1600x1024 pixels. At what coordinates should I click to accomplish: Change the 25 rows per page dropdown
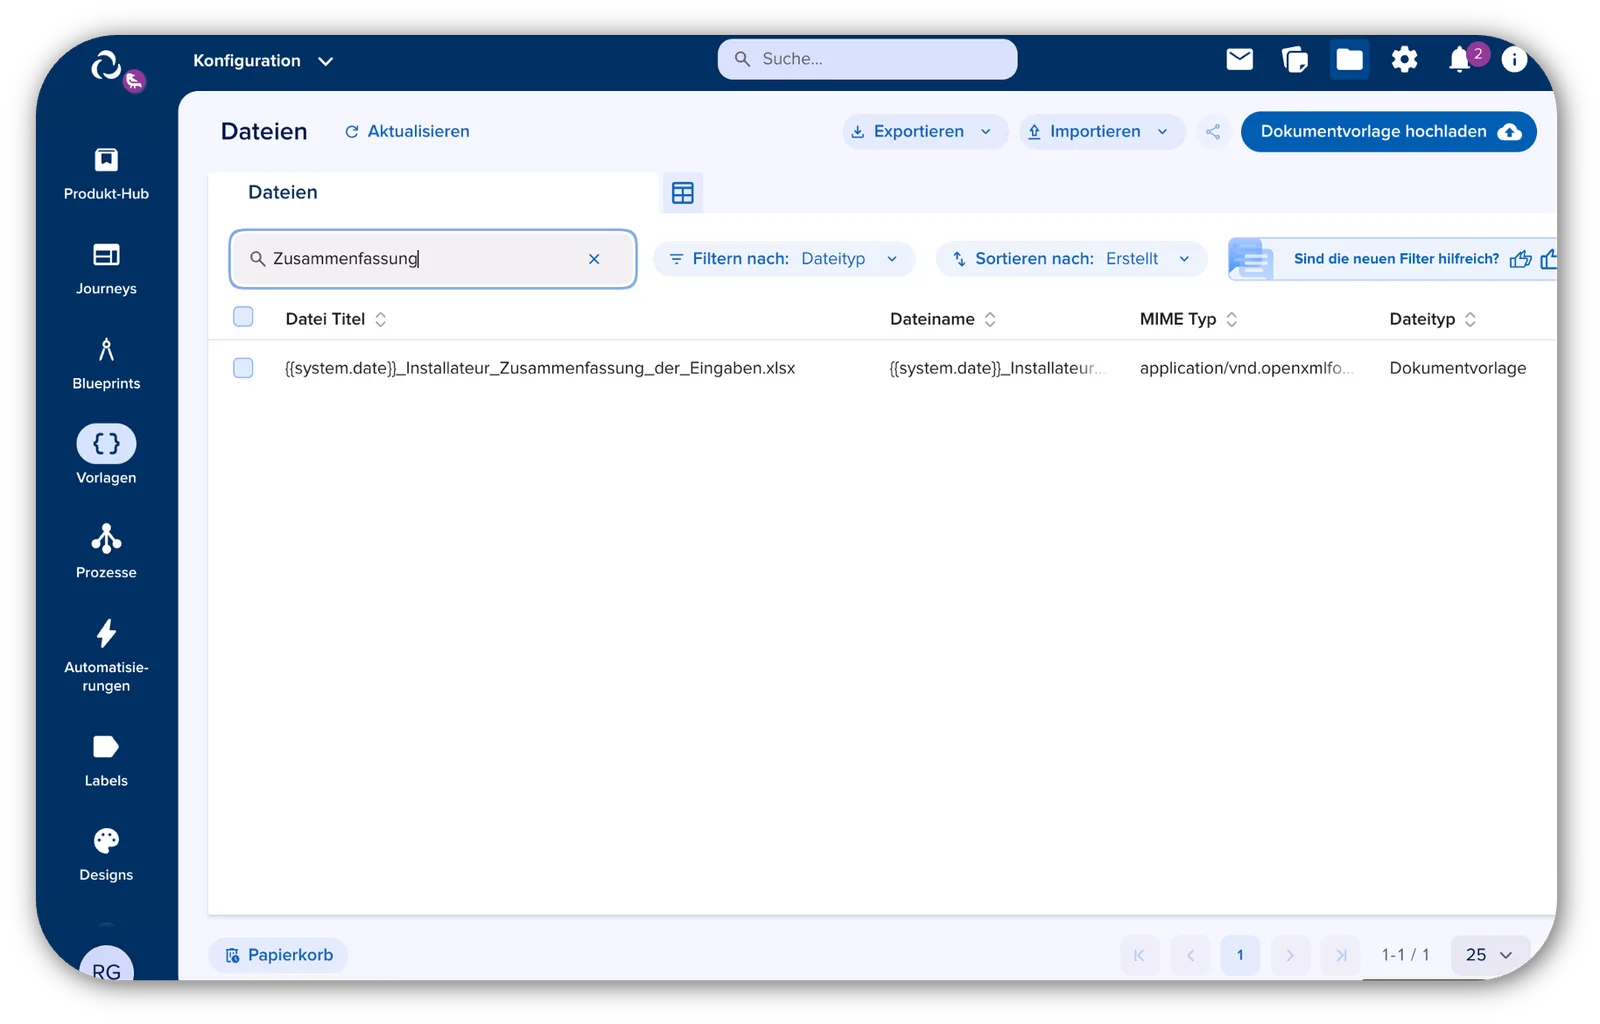click(1489, 955)
